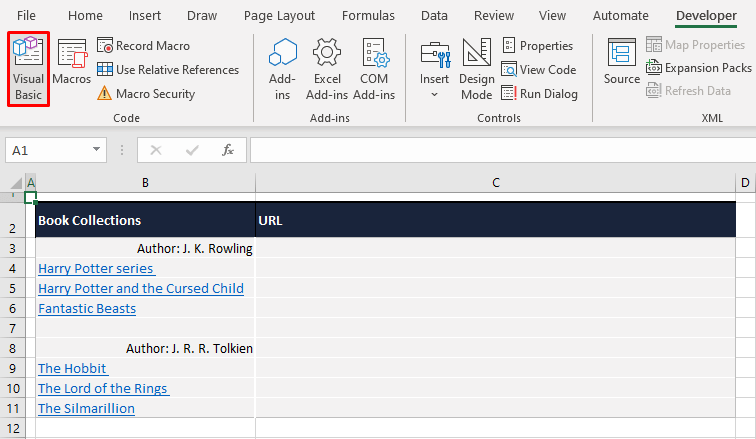The width and height of the screenshot is (756, 439).
Task: Click the URL header cell
Action: click(496, 220)
